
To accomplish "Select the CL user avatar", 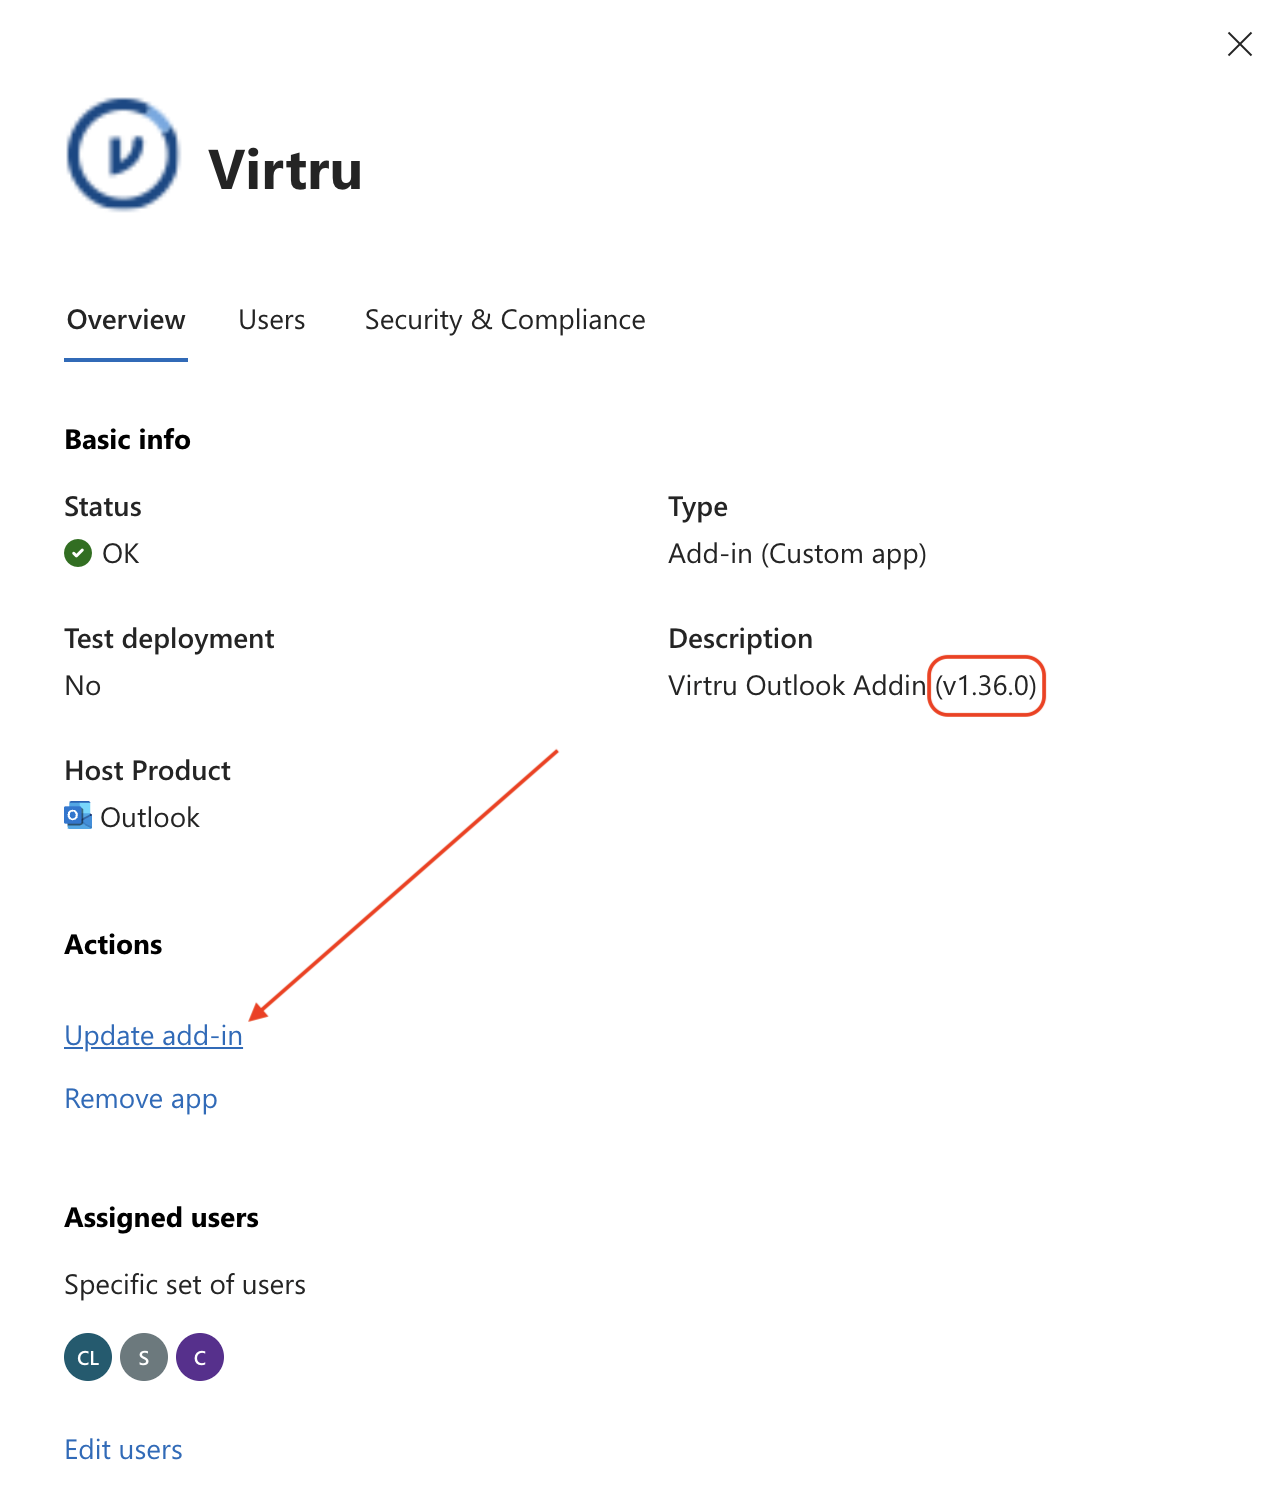I will tap(88, 1357).
